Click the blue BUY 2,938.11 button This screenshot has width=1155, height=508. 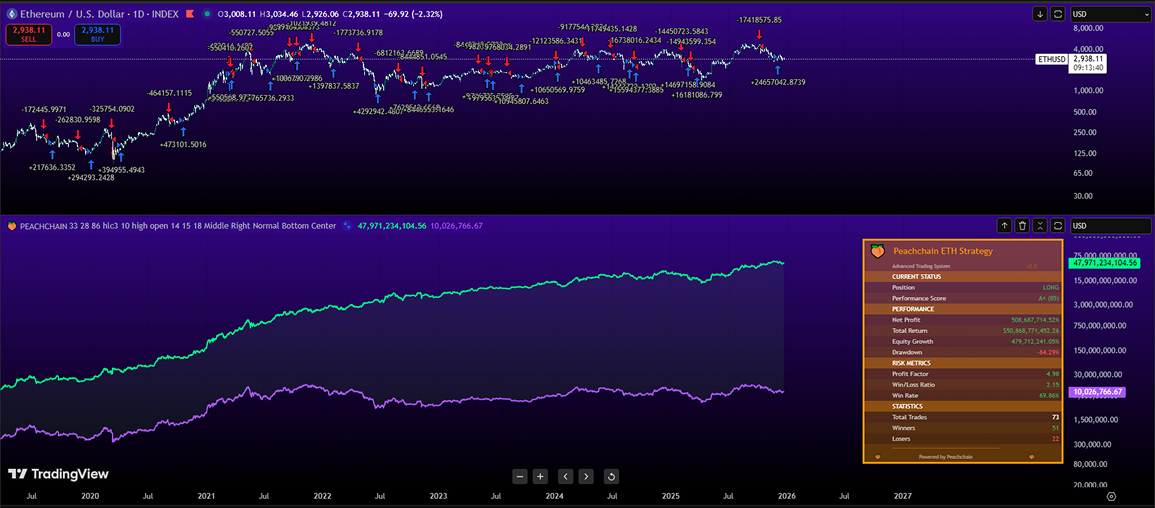tap(100, 34)
